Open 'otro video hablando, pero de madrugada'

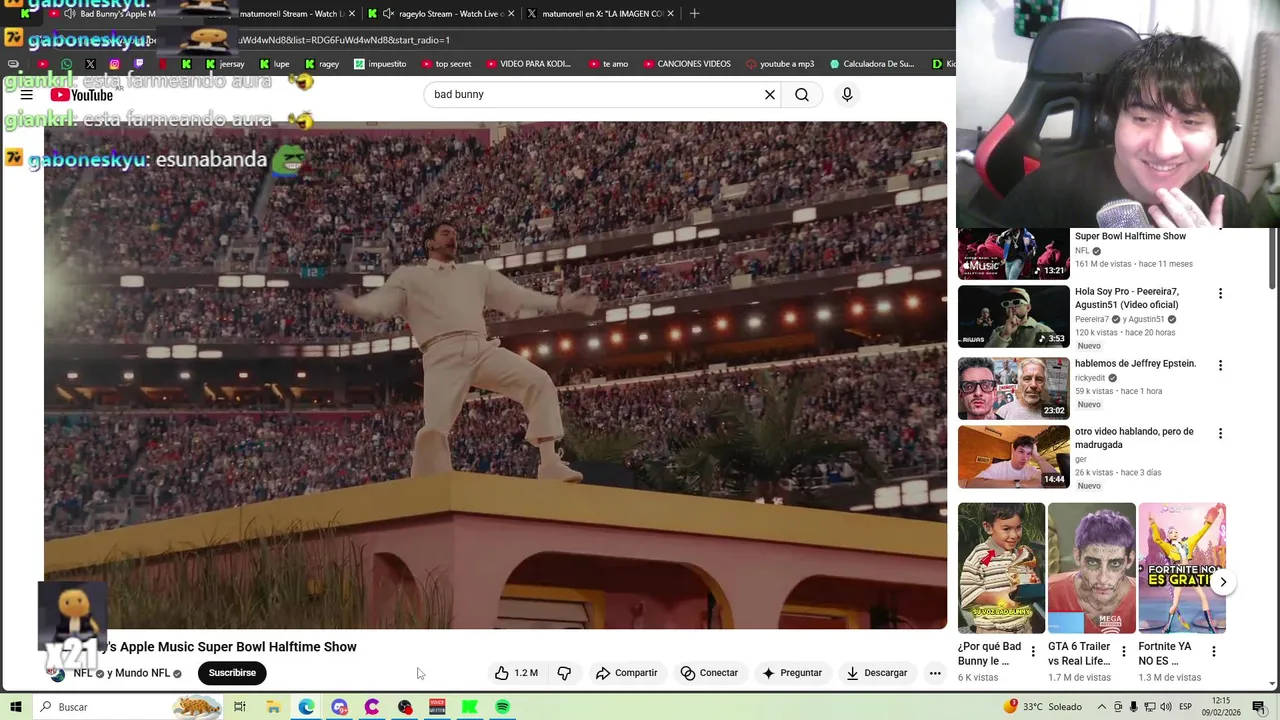pyautogui.click(x=1134, y=438)
